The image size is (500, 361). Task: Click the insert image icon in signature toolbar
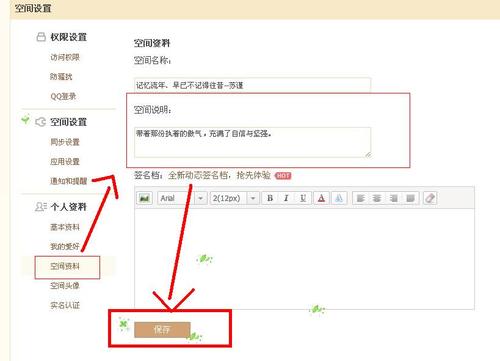[144, 198]
